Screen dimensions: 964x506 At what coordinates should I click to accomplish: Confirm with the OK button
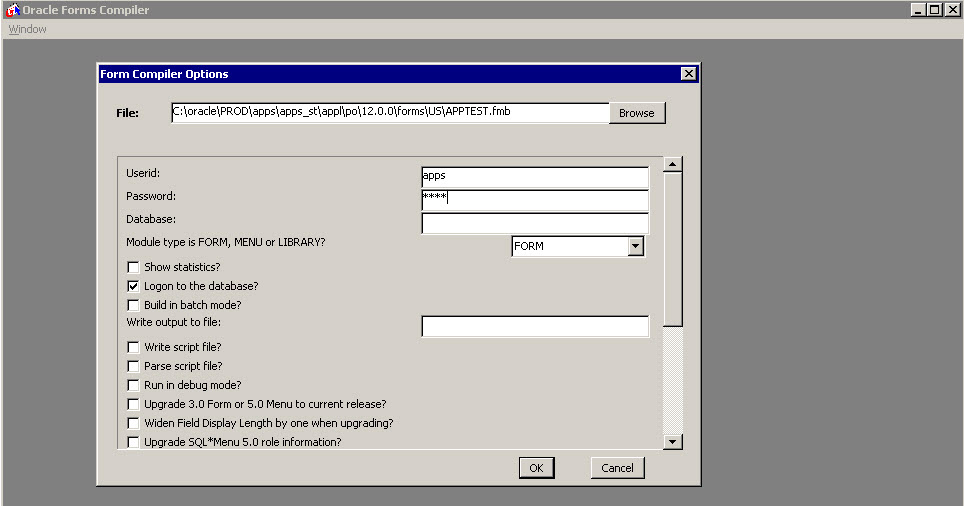[536, 468]
